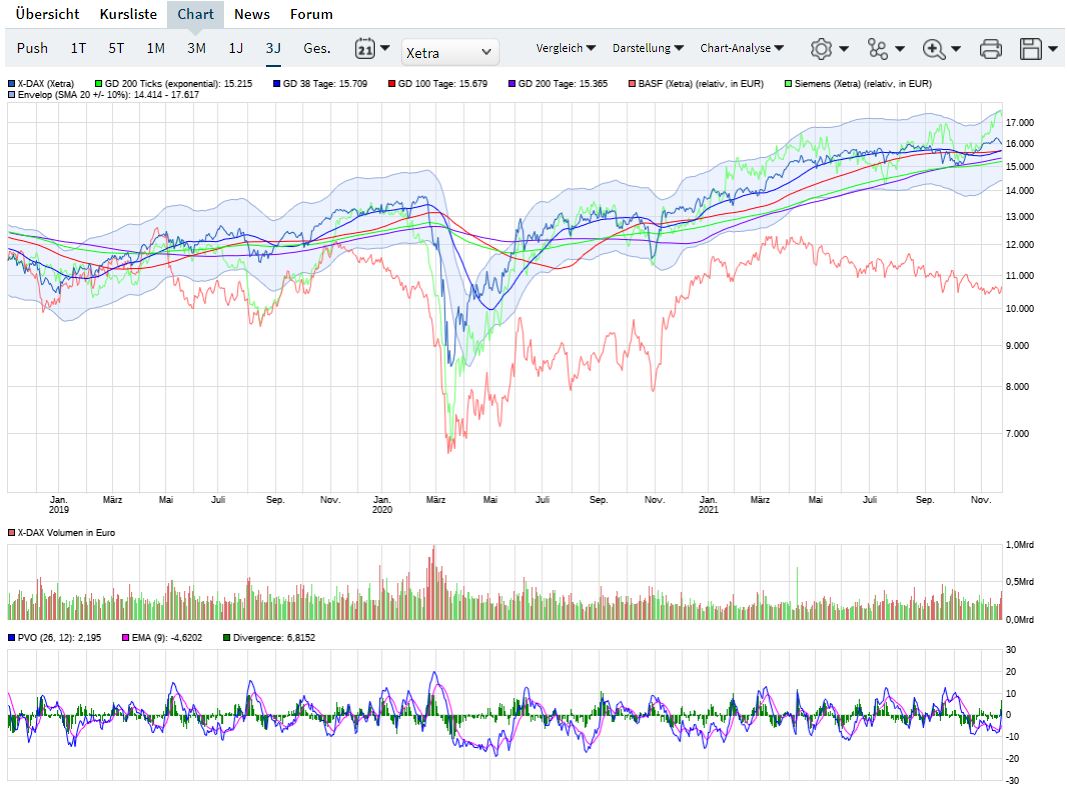The height and width of the screenshot is (793, 1067).
Task: Open the calendar date picker icon
Action: click(x=365, y=48)
